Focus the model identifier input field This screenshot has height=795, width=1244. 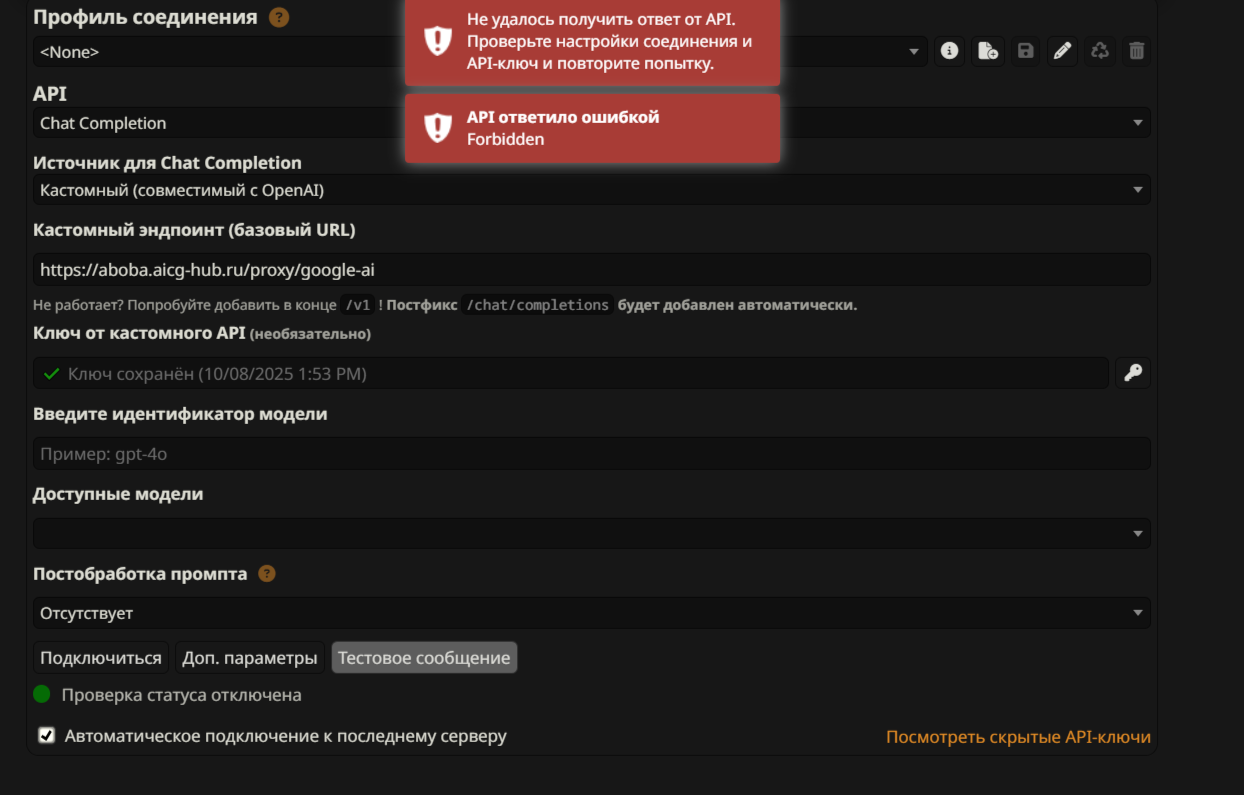click(591, 454)
